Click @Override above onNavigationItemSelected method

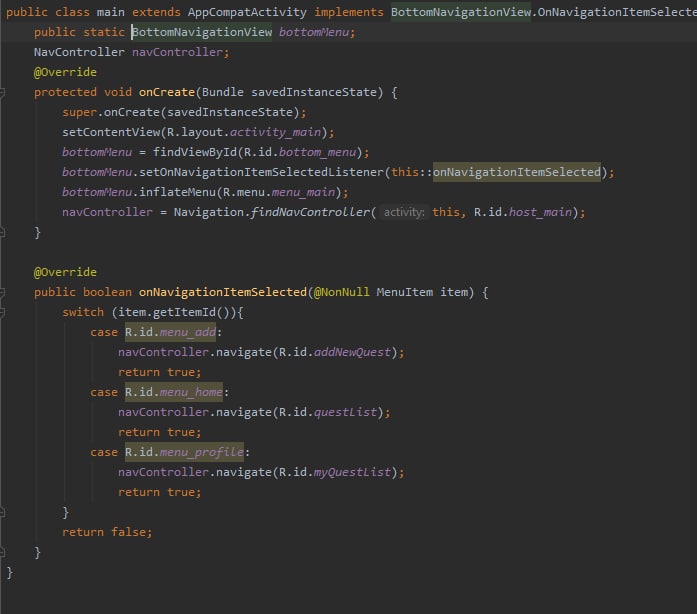(x=65, y=272)
